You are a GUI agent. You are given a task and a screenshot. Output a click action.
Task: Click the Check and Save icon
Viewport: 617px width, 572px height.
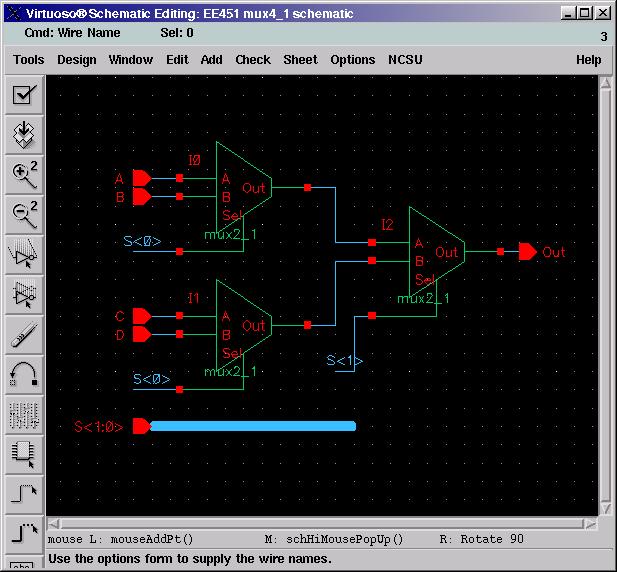point(24,95)
